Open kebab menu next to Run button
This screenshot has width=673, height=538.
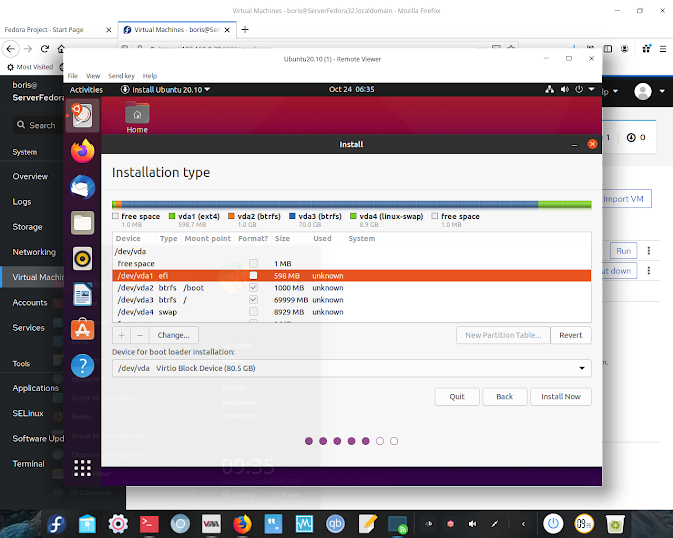coord(649,251)
